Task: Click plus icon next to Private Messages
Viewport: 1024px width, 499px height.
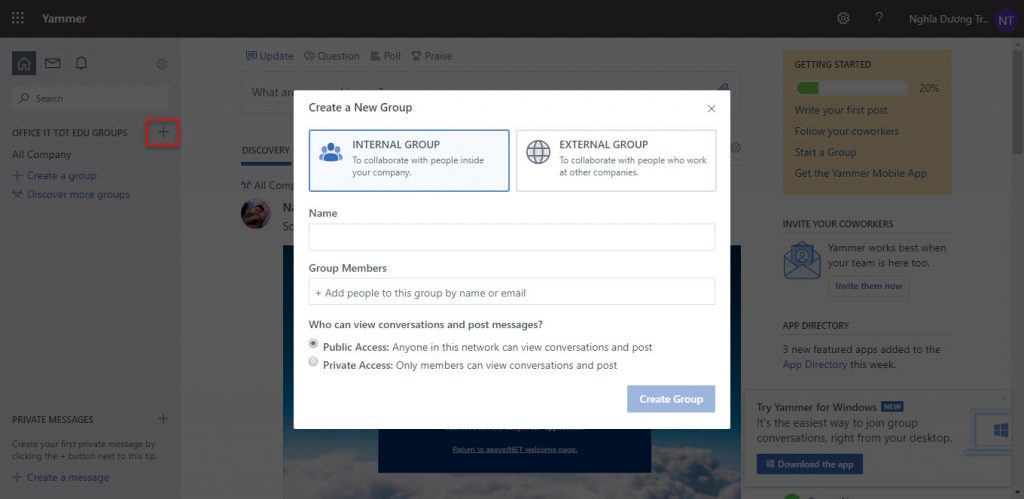Action: pyautogui.click(x=163, y=419)
